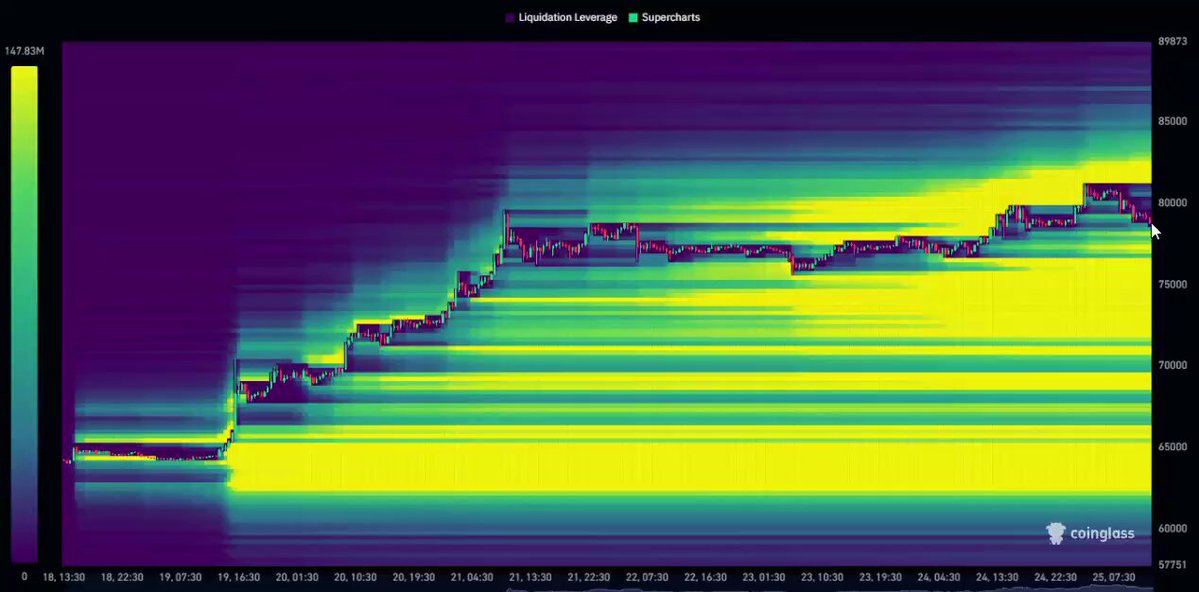
Task: Toggle the Supercharts legend series
Action: click(664, 18)
